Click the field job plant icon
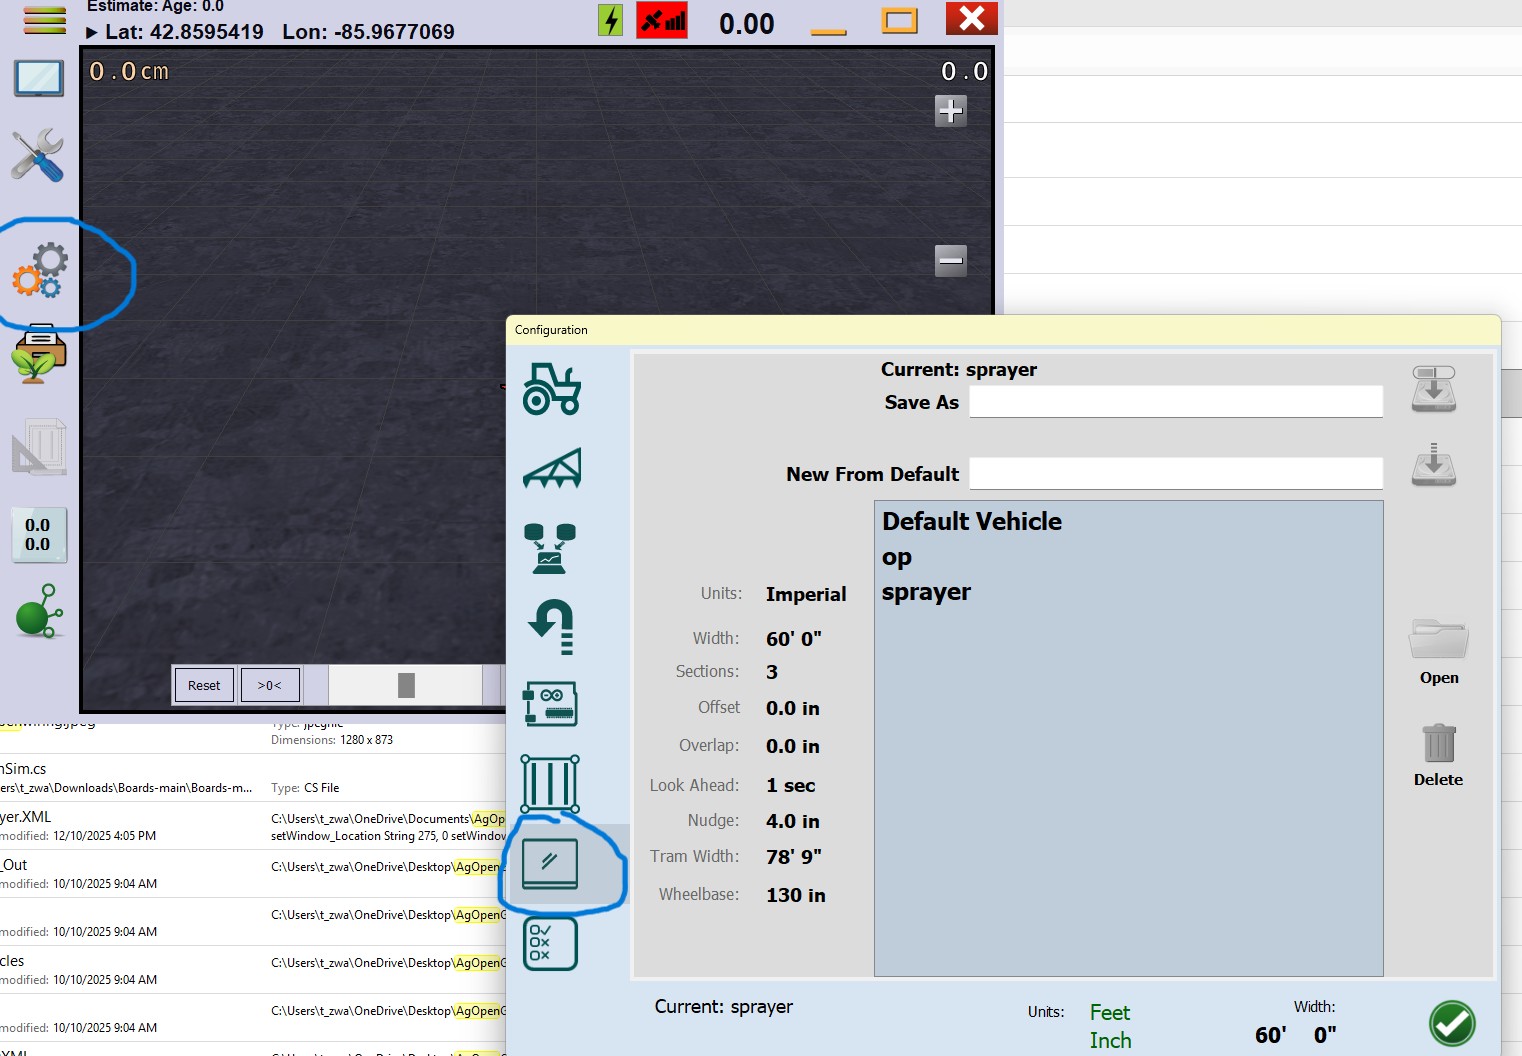1522x1056 pixels. tap(40, 353)
